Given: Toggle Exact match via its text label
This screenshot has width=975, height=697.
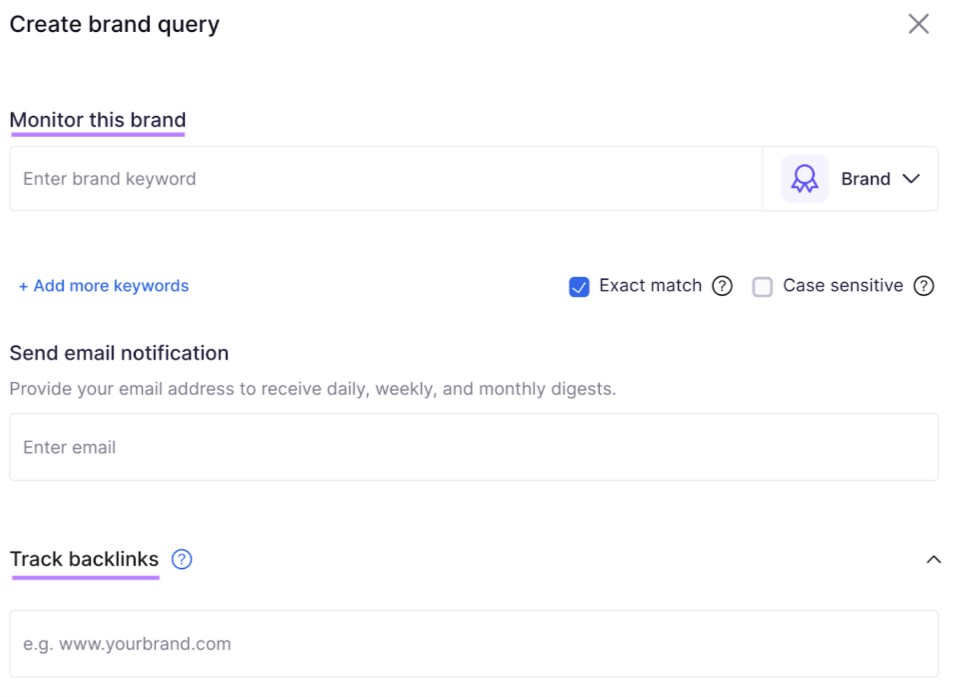Looking at the screenshot, I should [650, 285].
